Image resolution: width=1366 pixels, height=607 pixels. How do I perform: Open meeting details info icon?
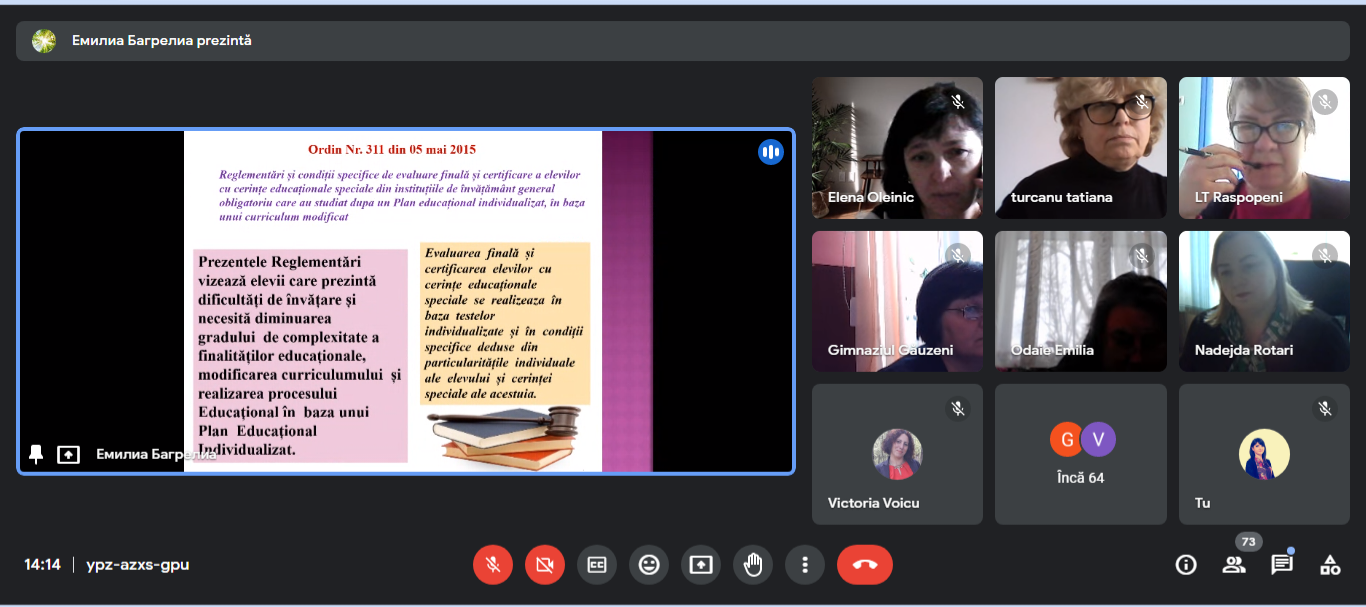pos(1186,565)
